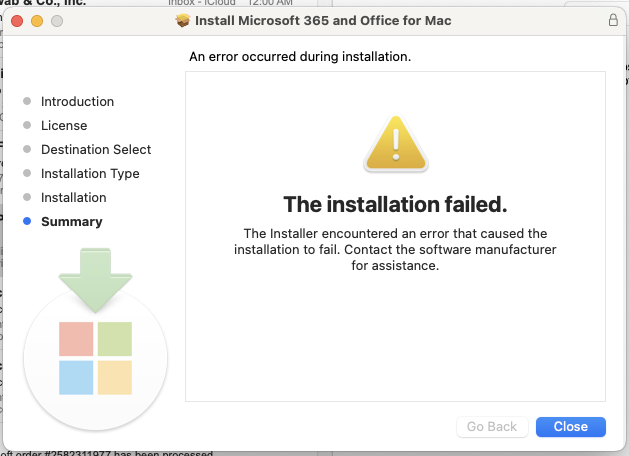Select the Installation Type step
This screenshot has height=456, width=629.
[90, 173]
